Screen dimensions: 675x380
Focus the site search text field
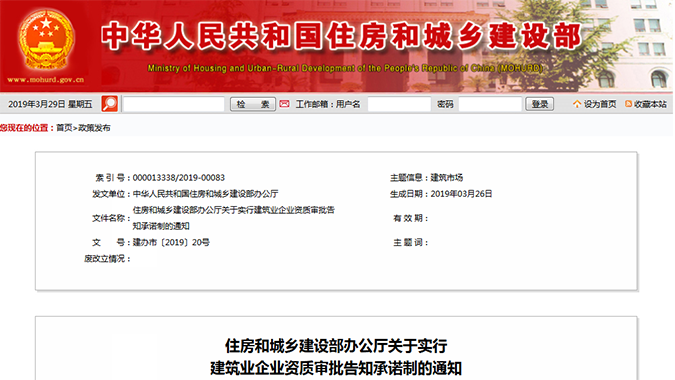[x=174, y=104]
